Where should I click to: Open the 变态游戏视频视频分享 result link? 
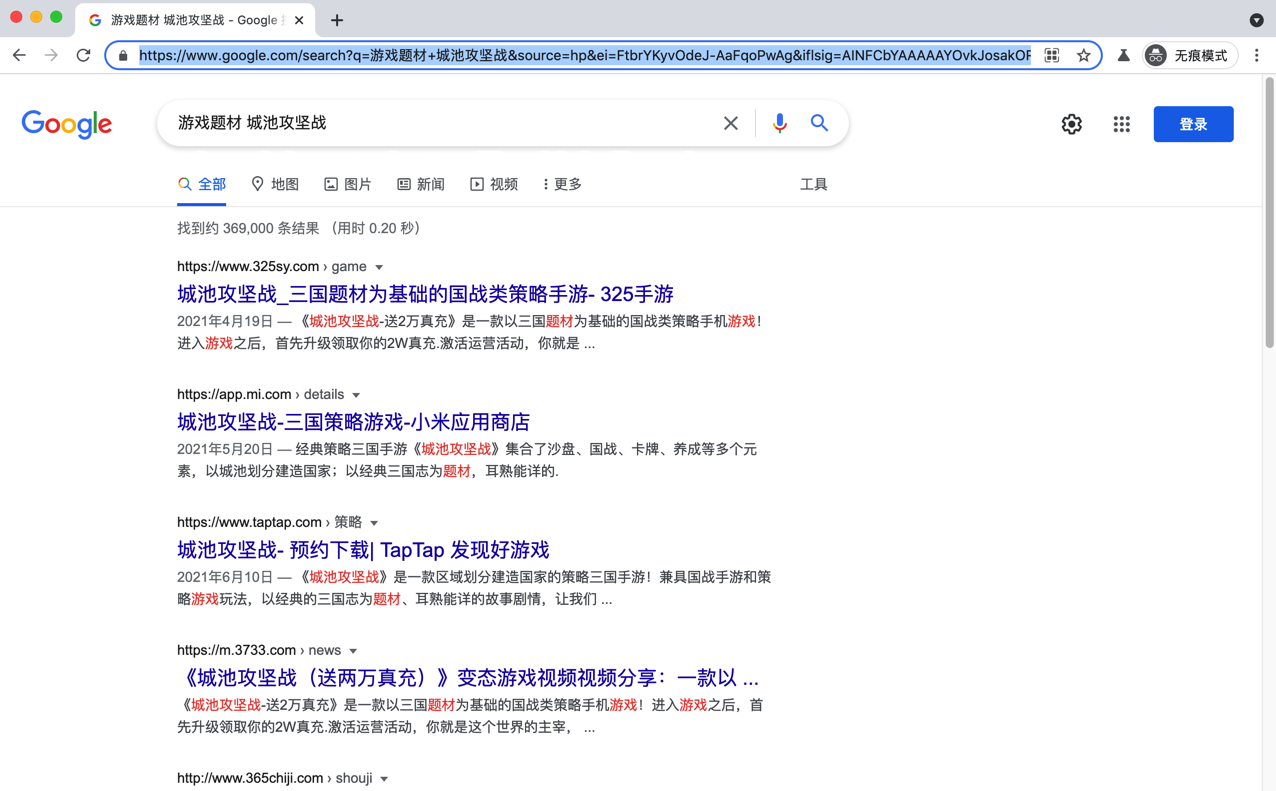pos(468,678)
